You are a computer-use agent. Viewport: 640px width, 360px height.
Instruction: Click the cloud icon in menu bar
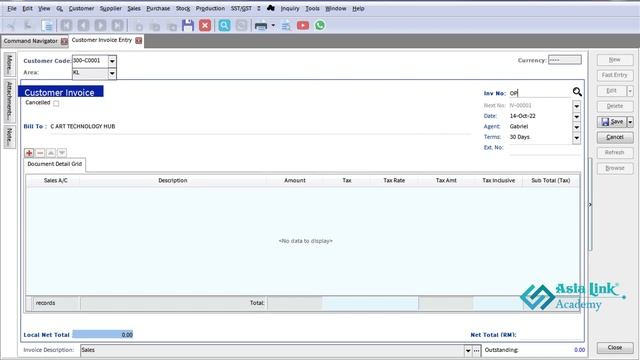[271, 8]
